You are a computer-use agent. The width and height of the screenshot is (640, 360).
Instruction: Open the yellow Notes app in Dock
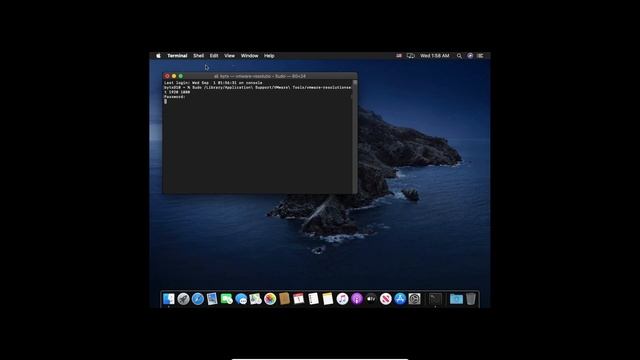point(328,299)
